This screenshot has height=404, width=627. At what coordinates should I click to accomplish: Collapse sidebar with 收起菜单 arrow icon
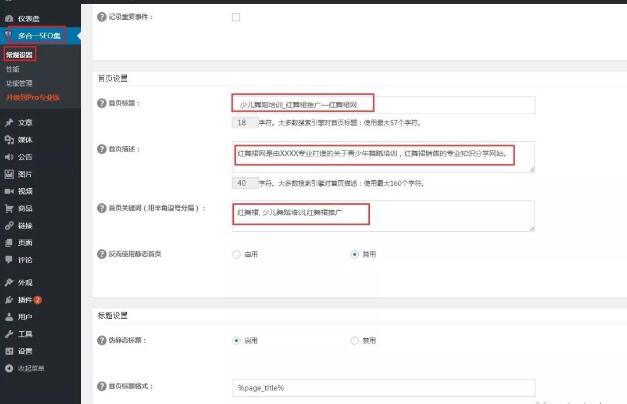pos(9,368)
